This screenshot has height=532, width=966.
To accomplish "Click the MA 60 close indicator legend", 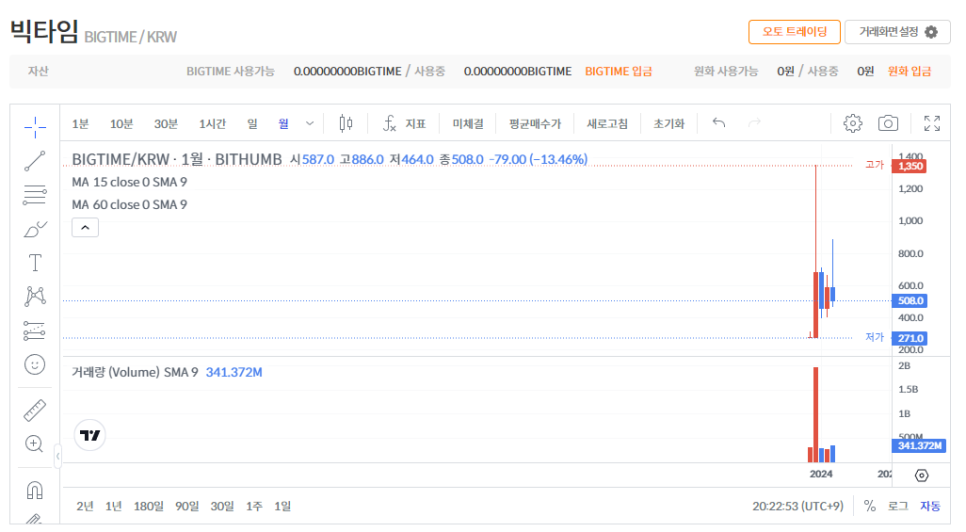I will 129,204.
